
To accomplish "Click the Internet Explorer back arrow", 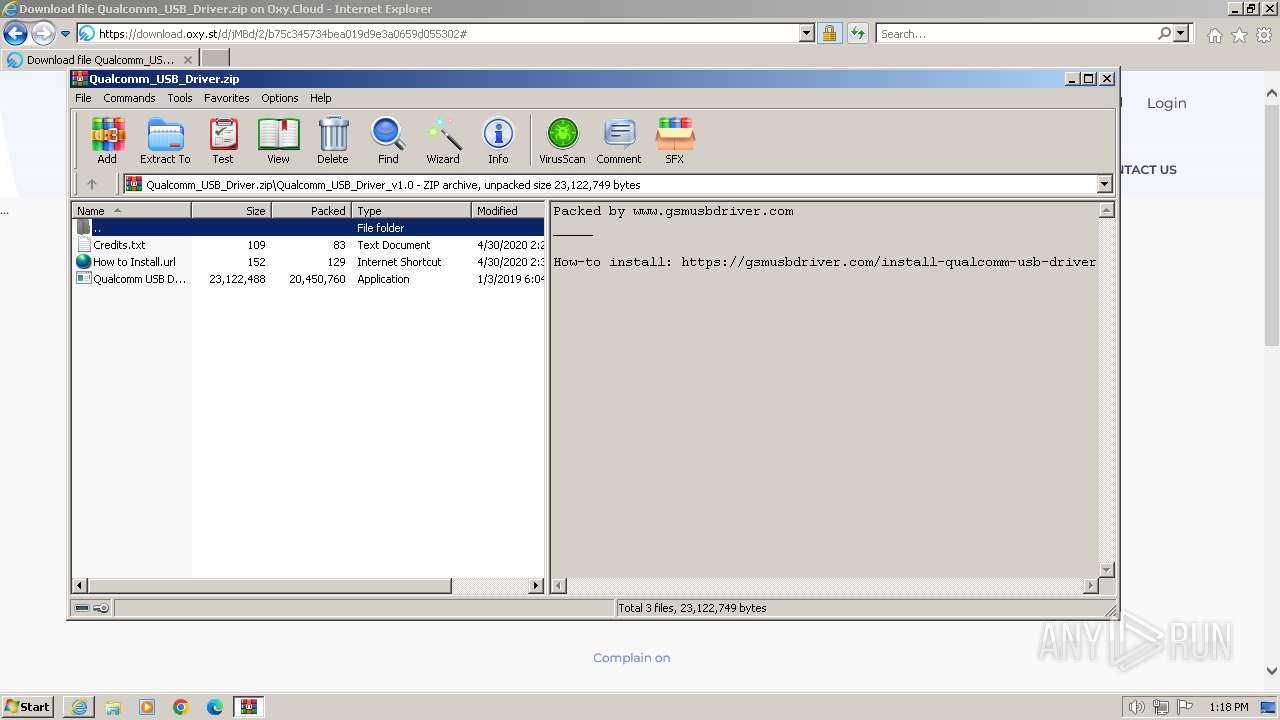I will 16,33.
